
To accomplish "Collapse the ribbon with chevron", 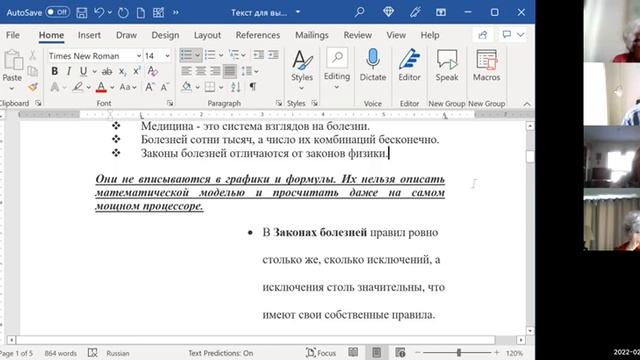I will pos(527,104).
